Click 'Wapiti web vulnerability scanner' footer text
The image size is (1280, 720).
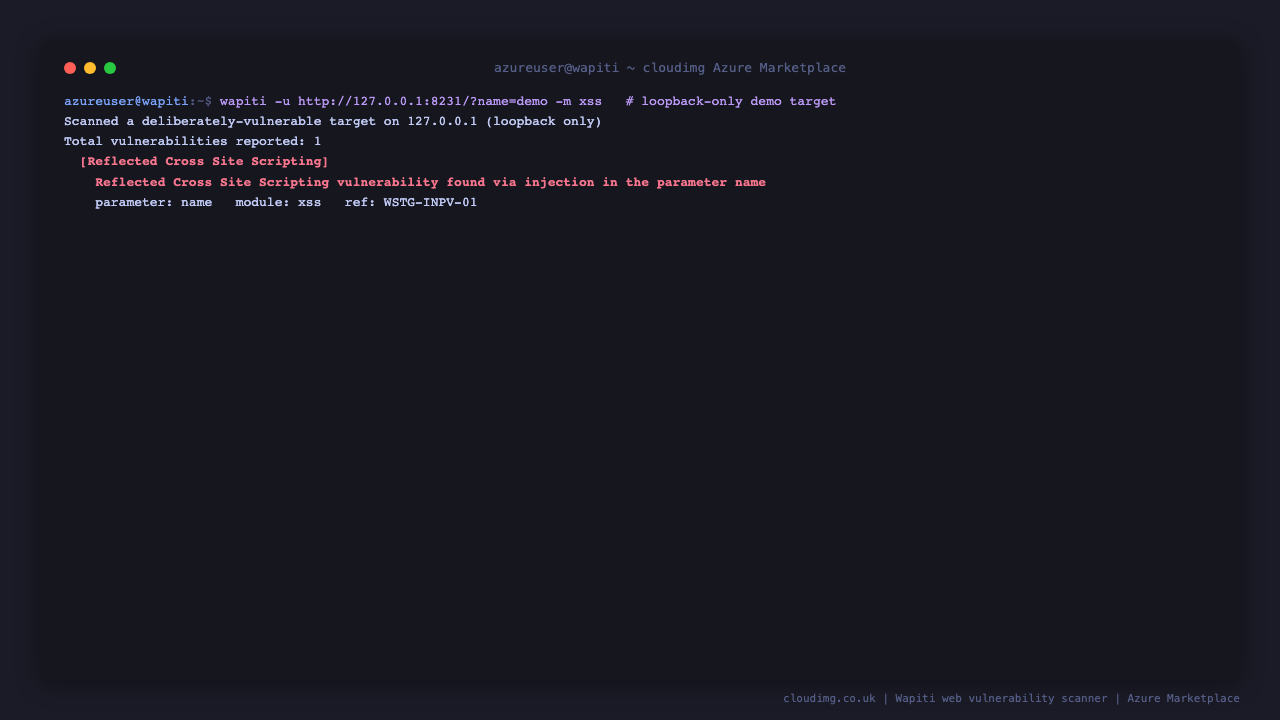pyautogui.click(x=1001, y=698)
